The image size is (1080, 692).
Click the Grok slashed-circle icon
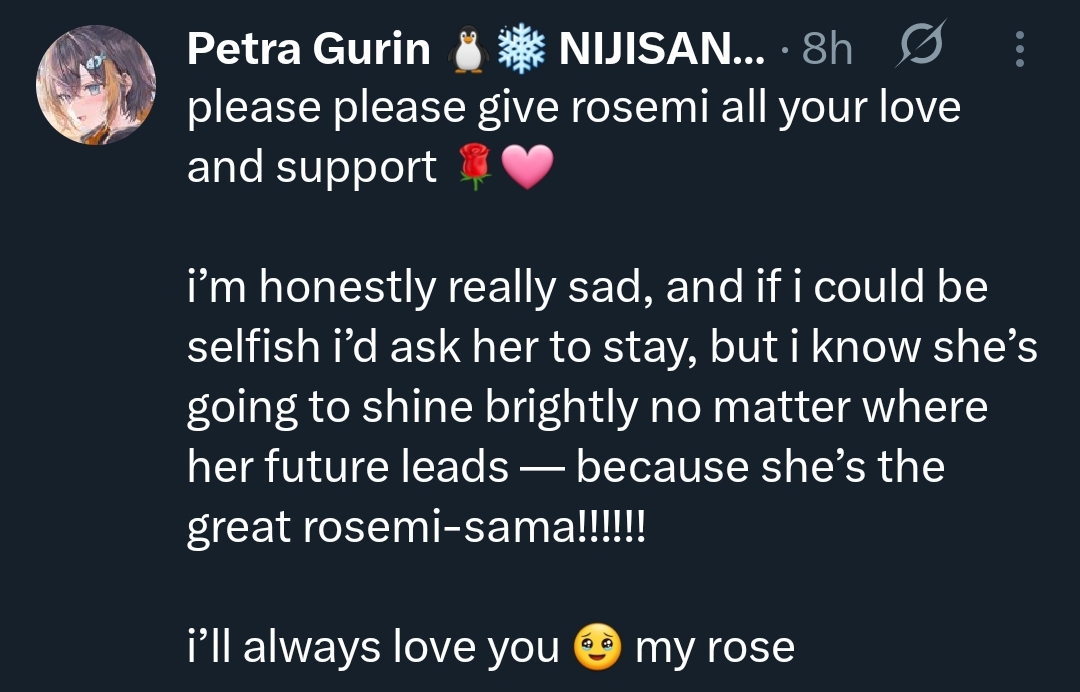pos(921,44)
